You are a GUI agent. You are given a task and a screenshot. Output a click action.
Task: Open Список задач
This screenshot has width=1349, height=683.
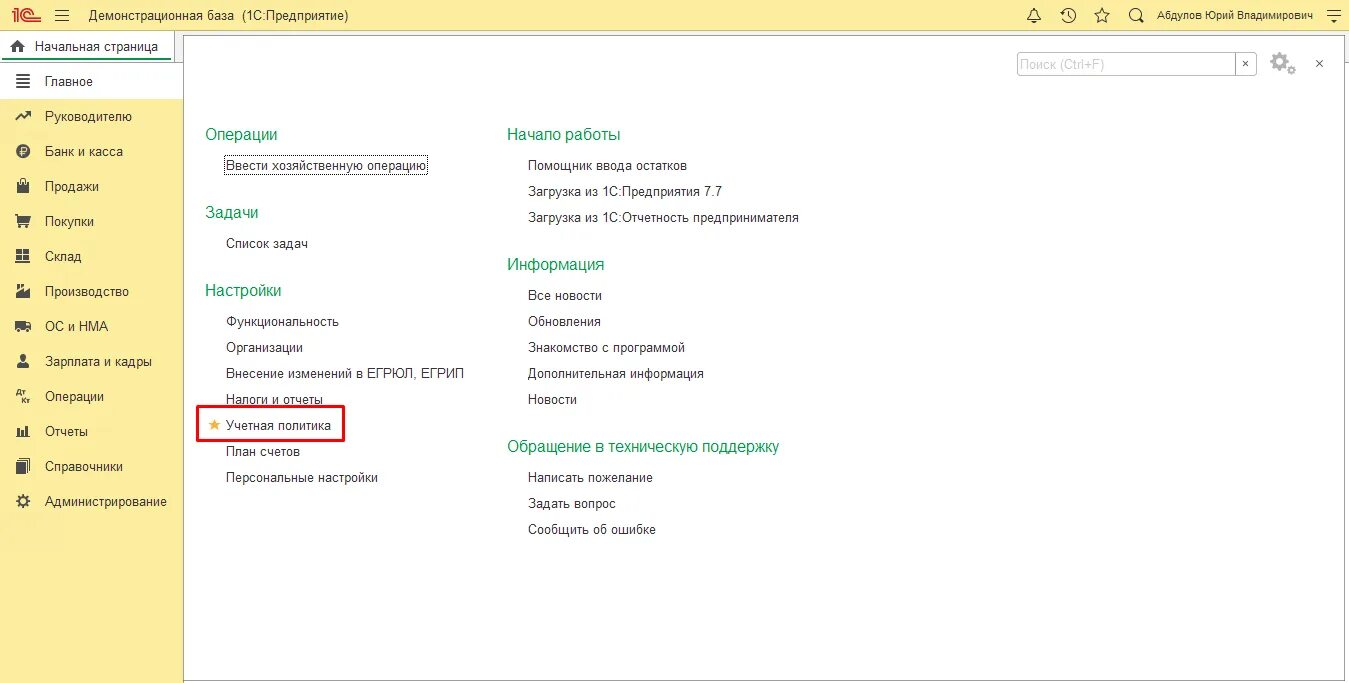pos(267,244)
